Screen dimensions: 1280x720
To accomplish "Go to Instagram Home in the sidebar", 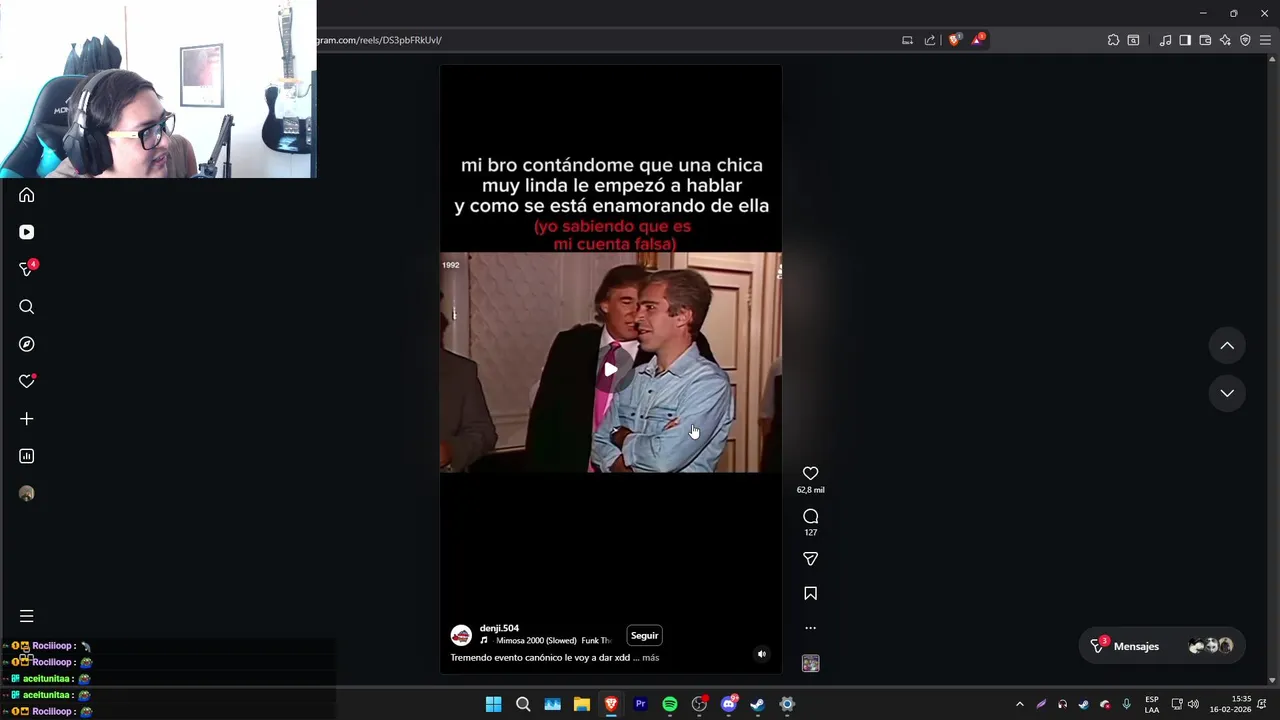I will tap(27, 195).
